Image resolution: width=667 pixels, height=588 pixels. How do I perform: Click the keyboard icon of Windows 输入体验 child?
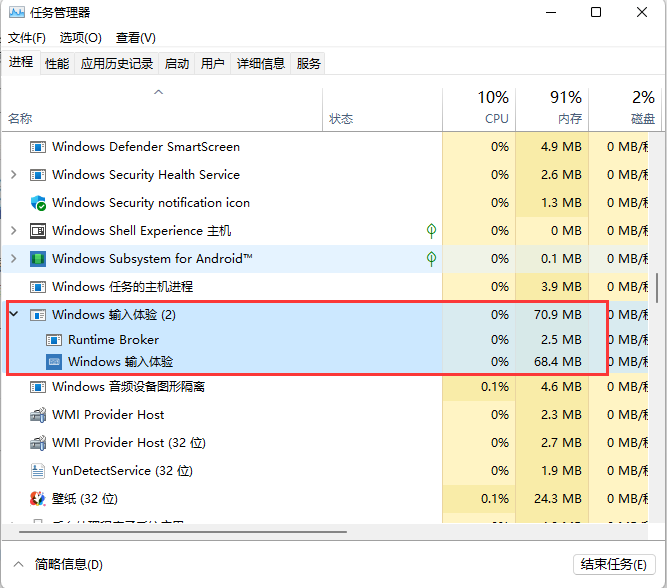tap(54, 362)
